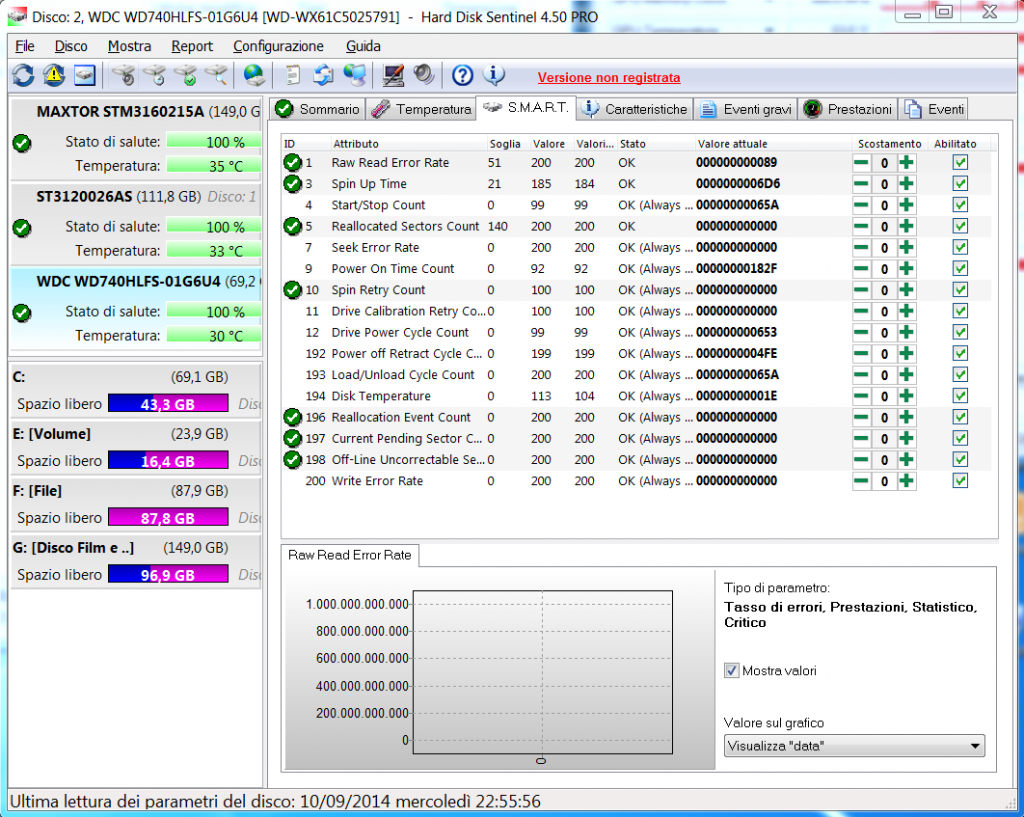1024x817 pixels.
Task: Click the yellow warning triangle toolbar icon
Action: (54, 75)
